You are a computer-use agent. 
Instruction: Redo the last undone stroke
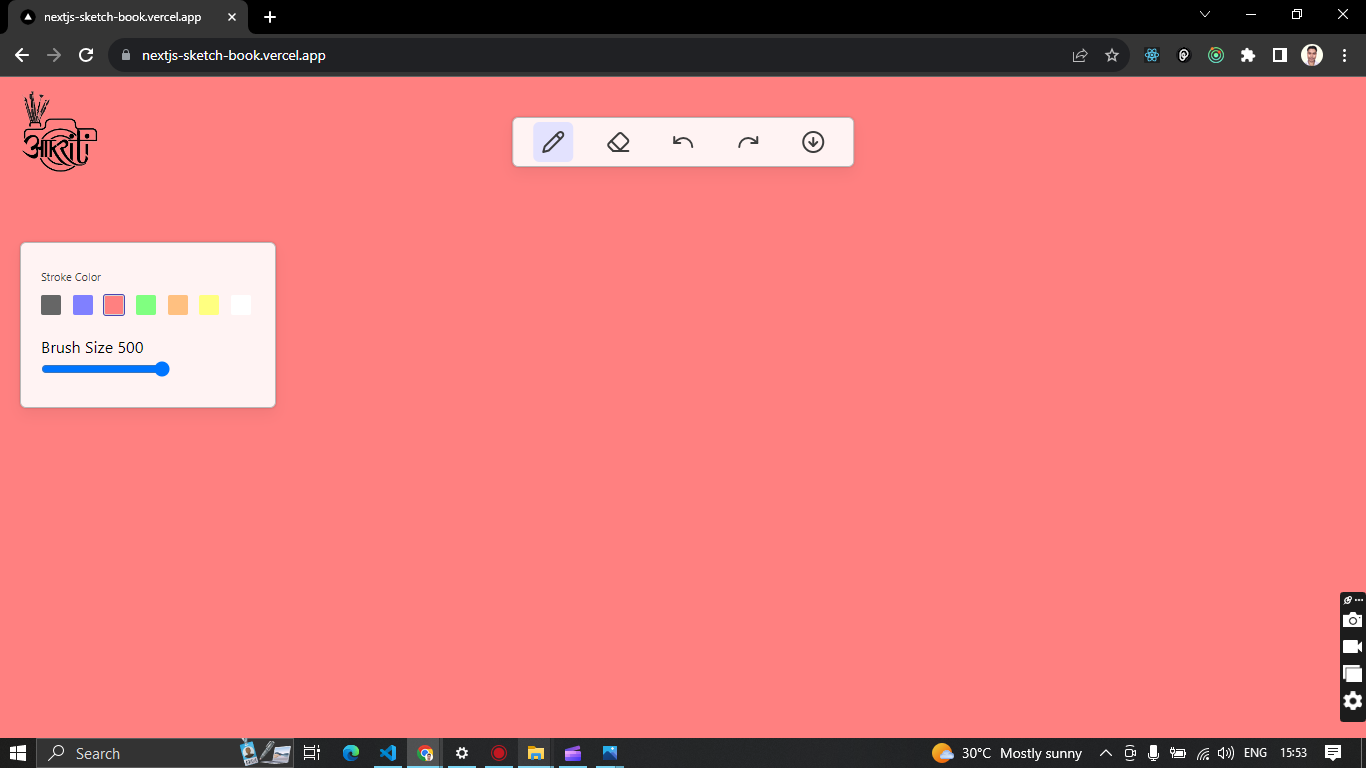(748, 142)
